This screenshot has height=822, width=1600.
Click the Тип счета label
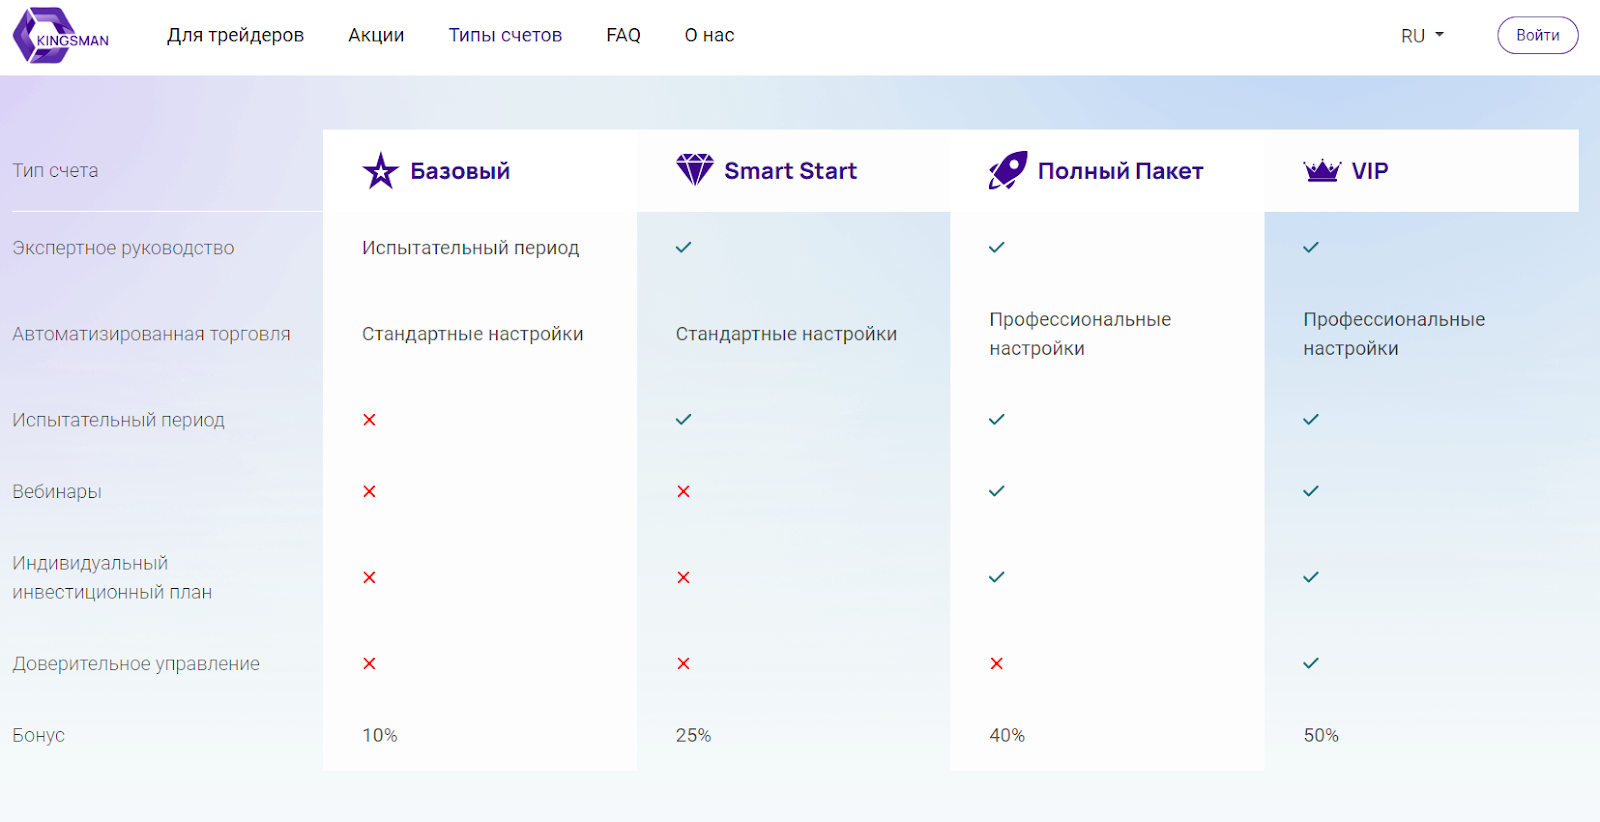(x=55, y=171)
